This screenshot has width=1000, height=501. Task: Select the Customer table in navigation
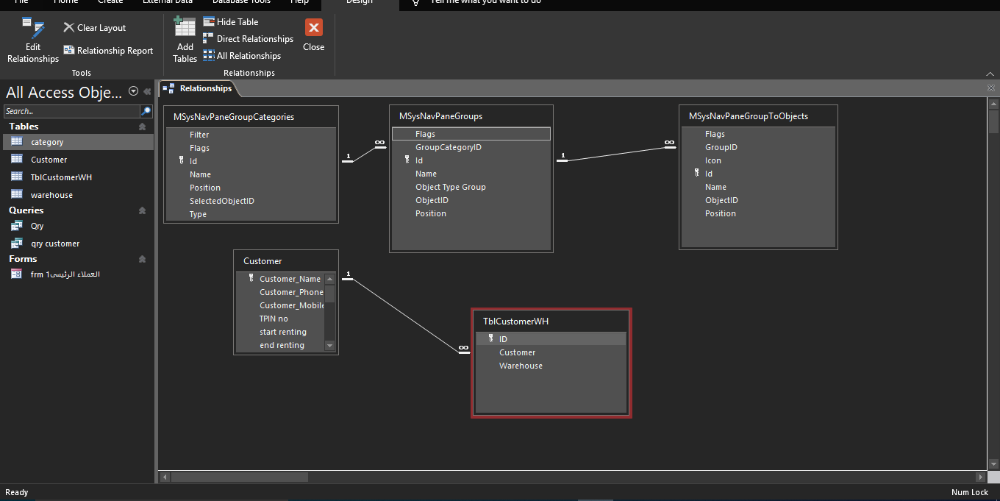tap(78, 159)
